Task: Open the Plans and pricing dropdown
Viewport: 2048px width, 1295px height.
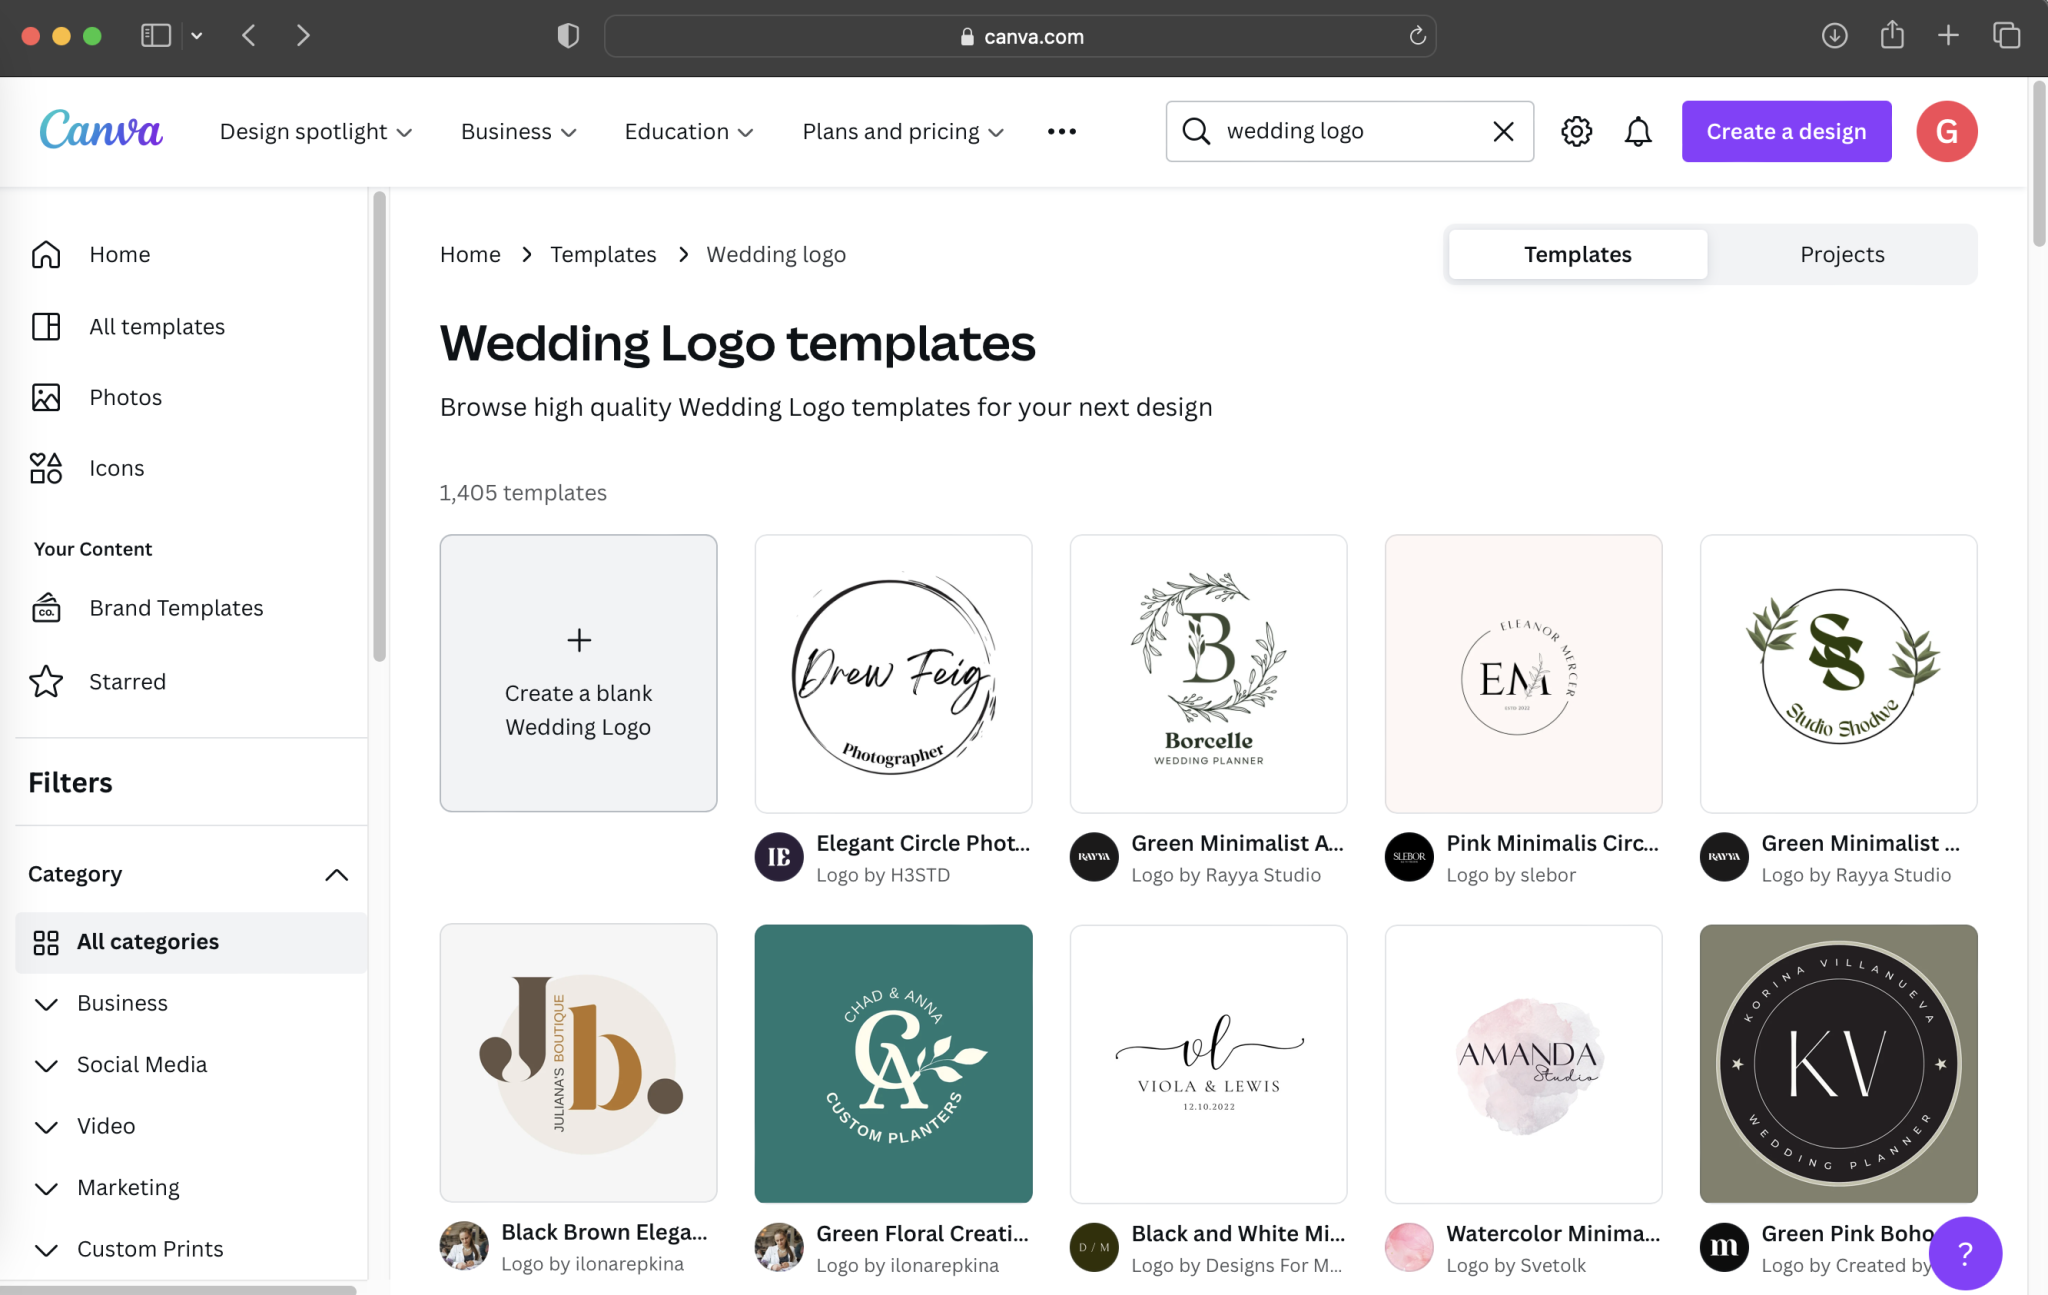Action: [x=902, y=131]
